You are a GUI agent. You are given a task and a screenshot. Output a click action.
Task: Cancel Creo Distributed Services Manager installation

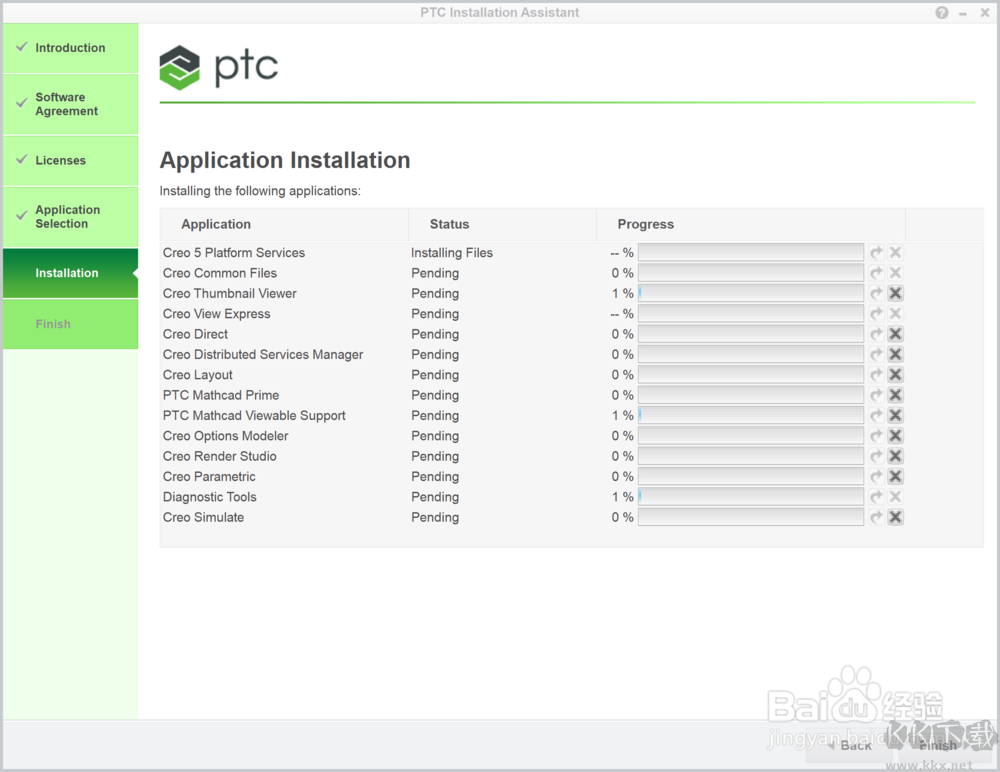coord(895,355)
